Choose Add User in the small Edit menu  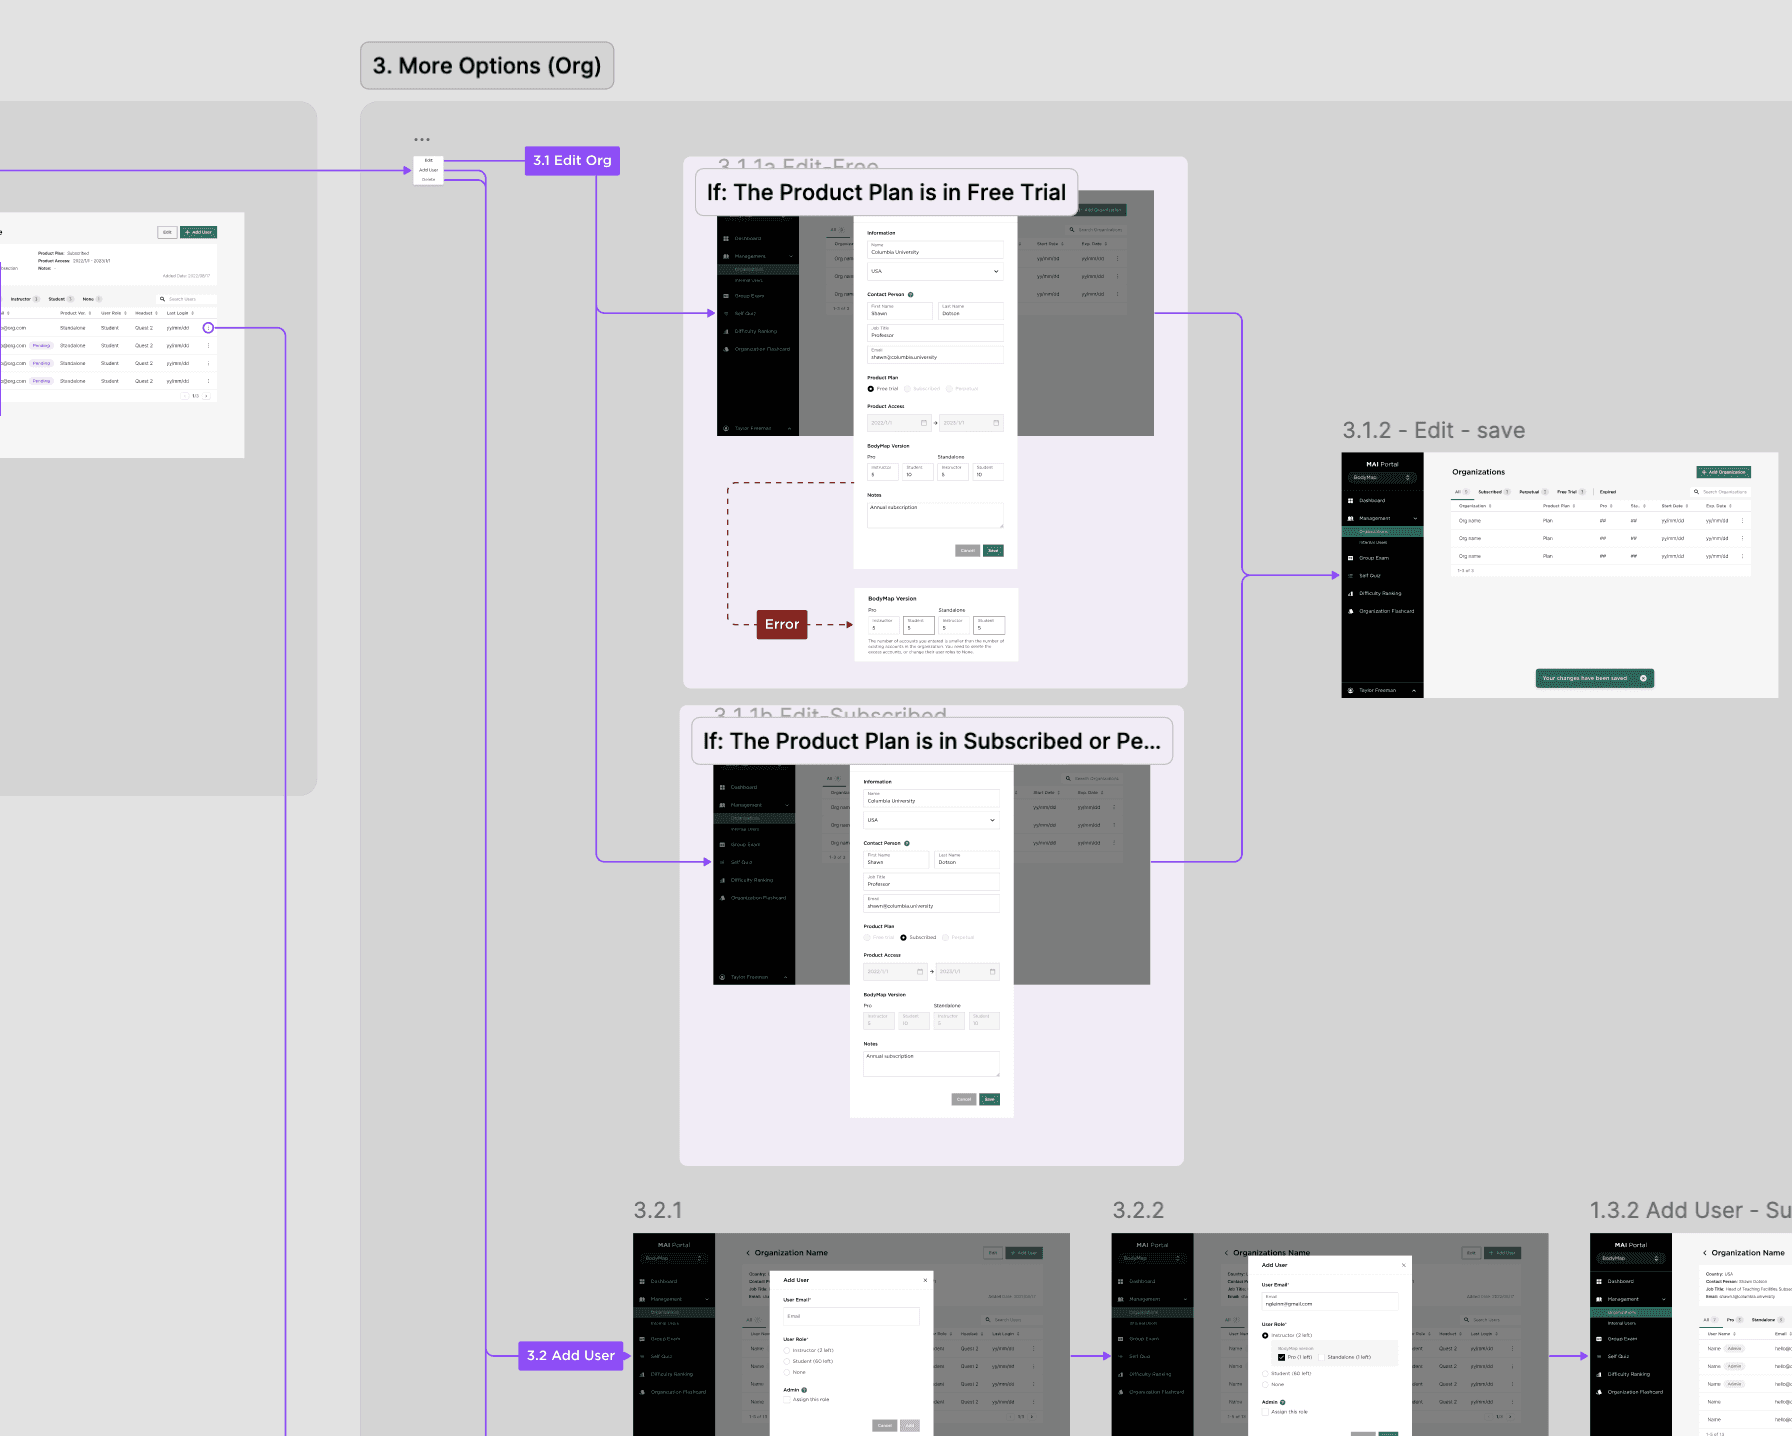(x=428, y=170)
